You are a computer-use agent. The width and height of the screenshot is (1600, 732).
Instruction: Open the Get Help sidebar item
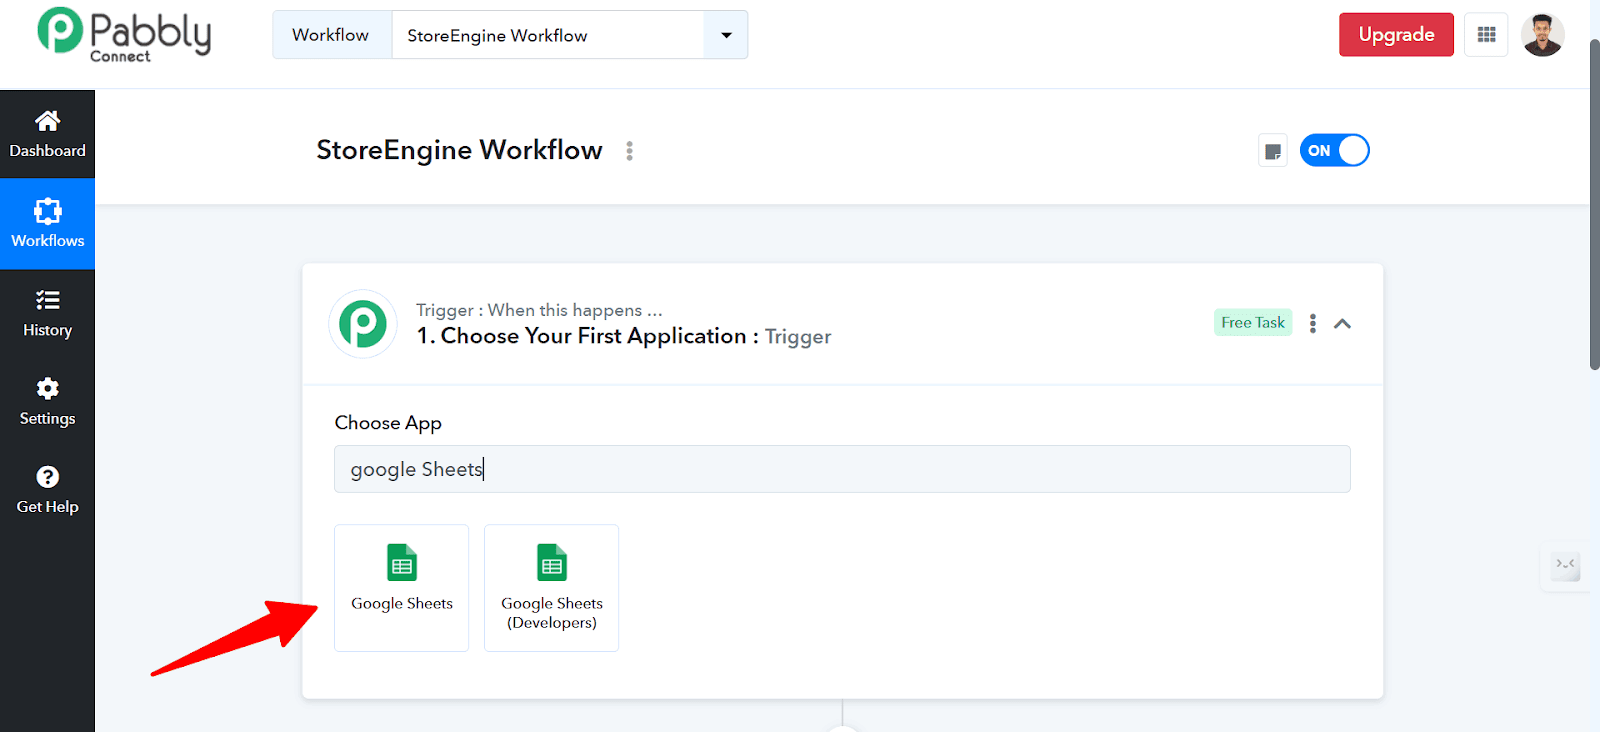[47, 490]
